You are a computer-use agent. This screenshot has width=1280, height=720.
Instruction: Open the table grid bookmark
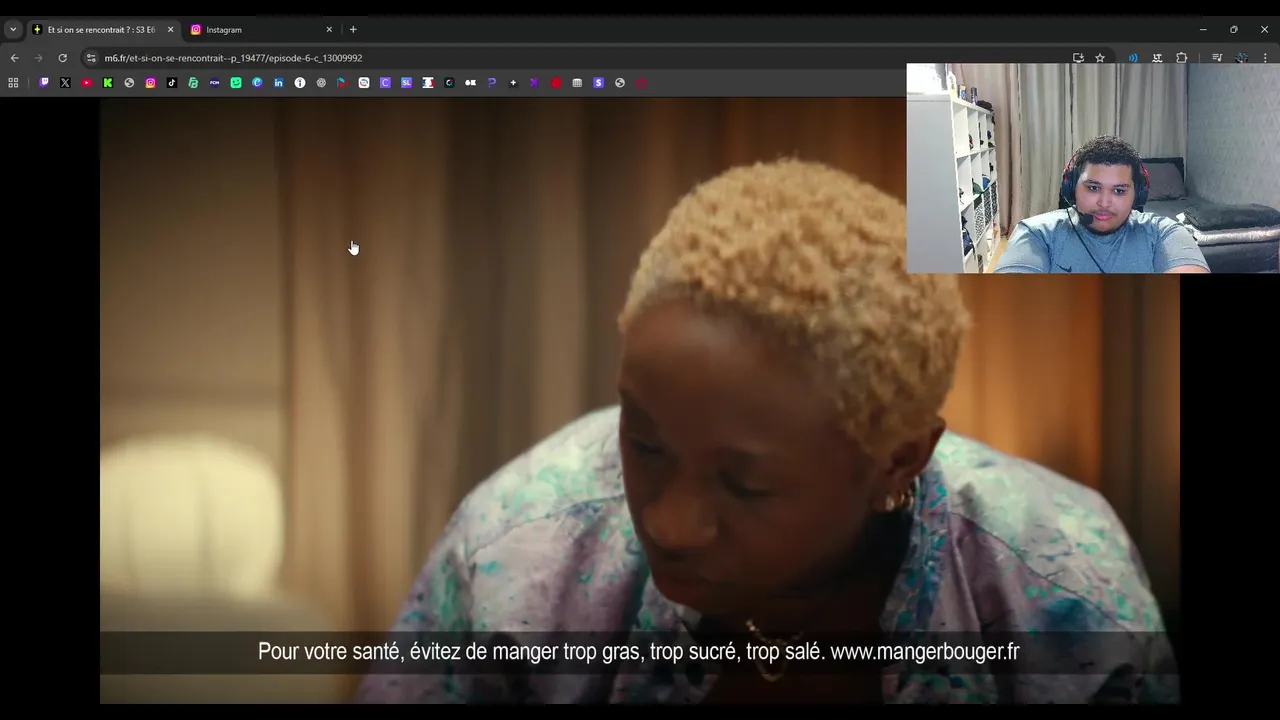pyautogui.click(x=577, y=83)
